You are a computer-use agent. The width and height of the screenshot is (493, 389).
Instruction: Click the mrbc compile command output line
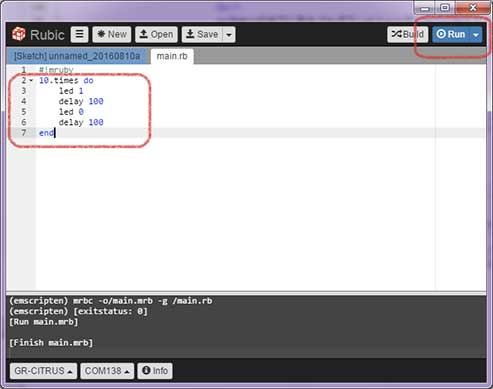pyautogui.click(x=110, y=301)
